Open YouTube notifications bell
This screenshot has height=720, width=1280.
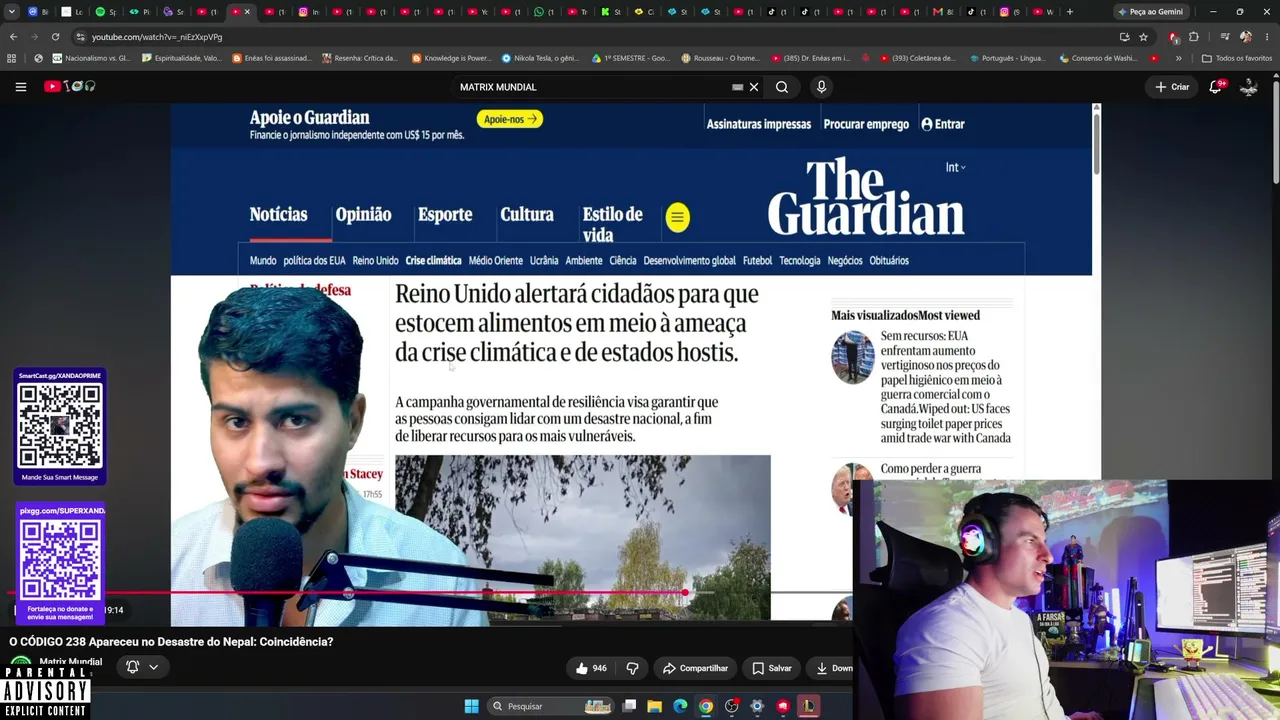(x=1216, y=87)
